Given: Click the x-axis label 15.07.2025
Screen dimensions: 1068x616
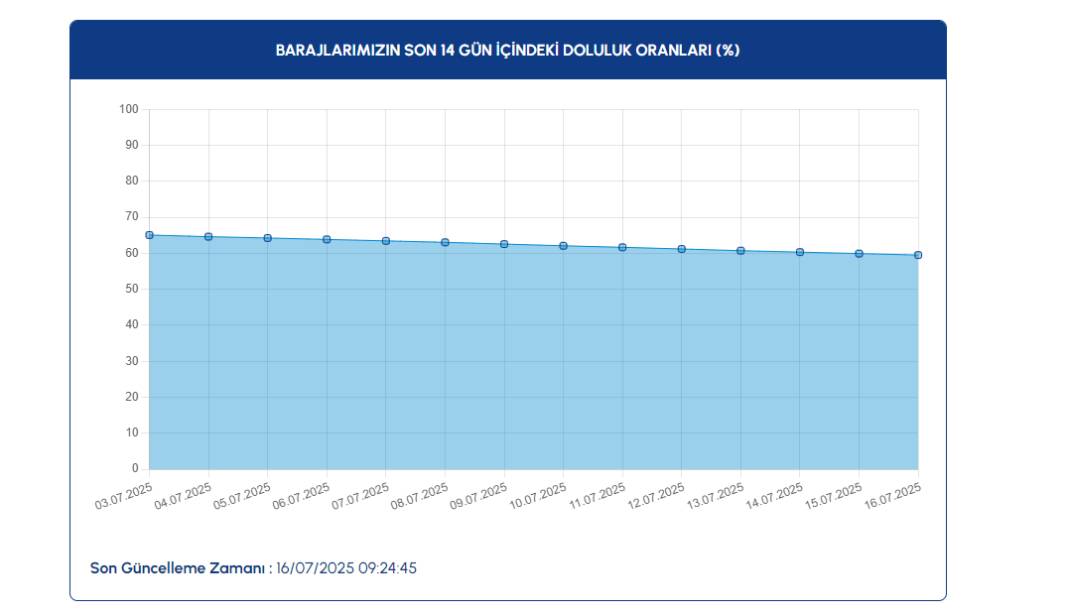Looking at the screenshot, I should [833, 496].
